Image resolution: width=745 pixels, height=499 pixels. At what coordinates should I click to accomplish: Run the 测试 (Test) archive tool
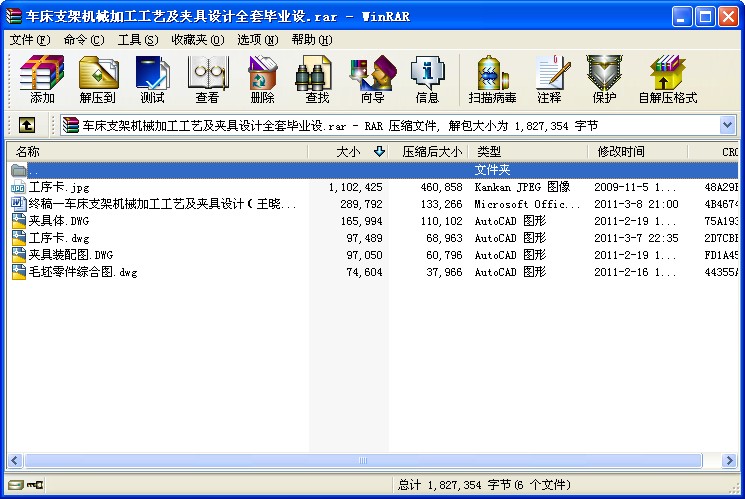(x=152, y=79)
